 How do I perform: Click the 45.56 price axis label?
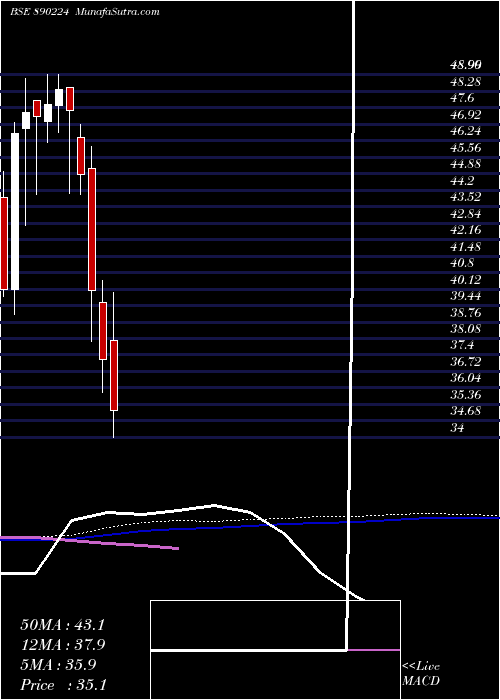[466, 147]
